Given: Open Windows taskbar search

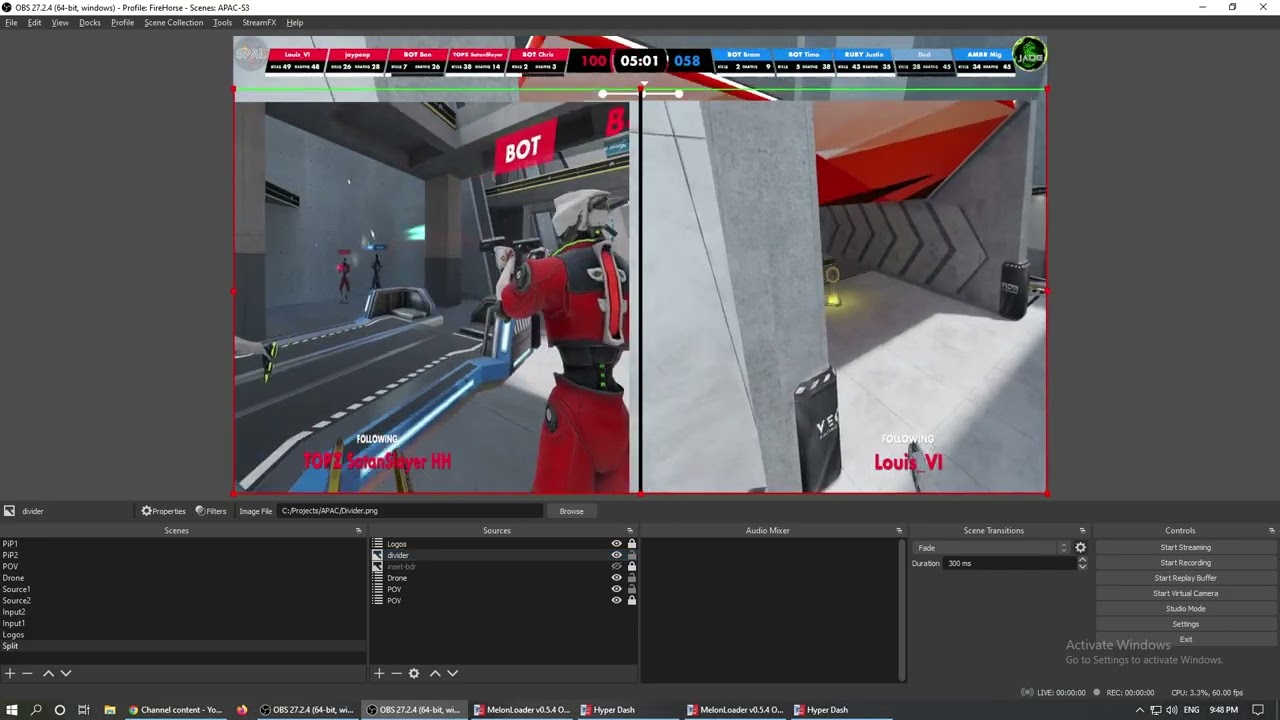Looking at the screenshot, I should (x=36, y=710).
